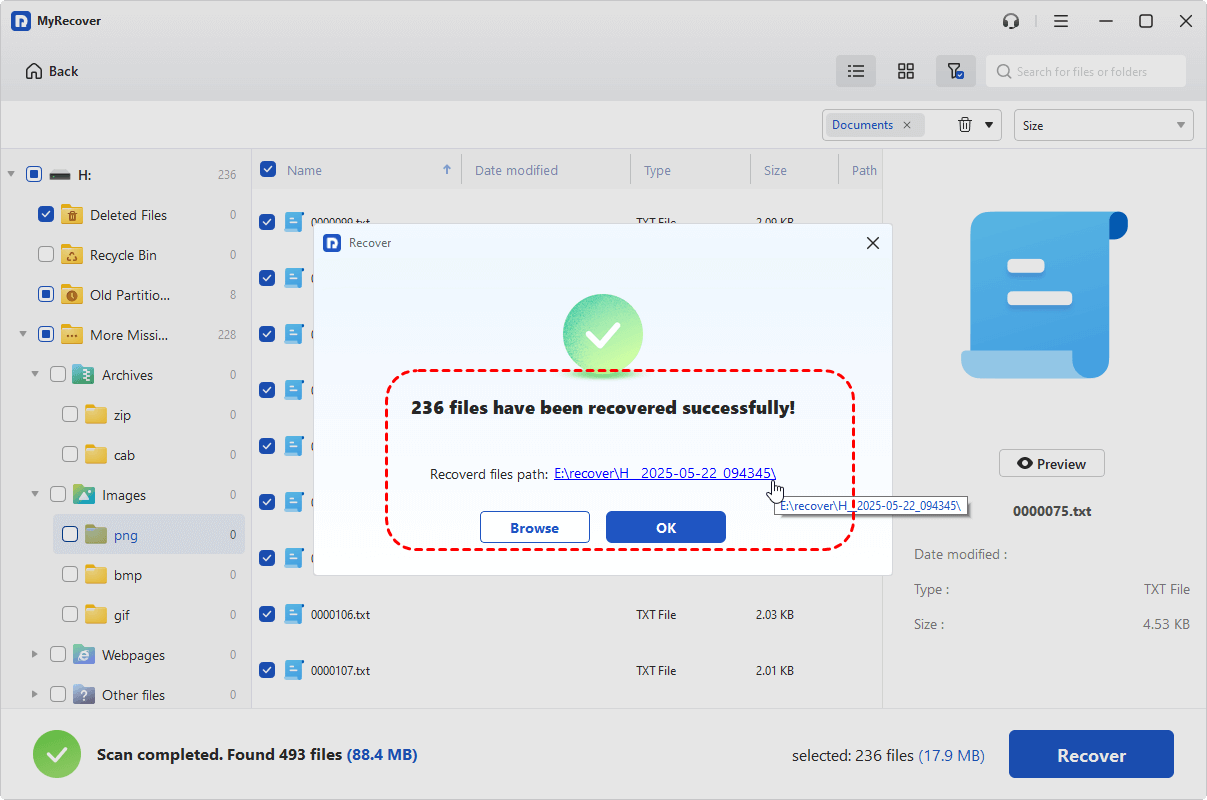Click the document preview thumbnail
1207x800 pixels.
(1044, 295)
